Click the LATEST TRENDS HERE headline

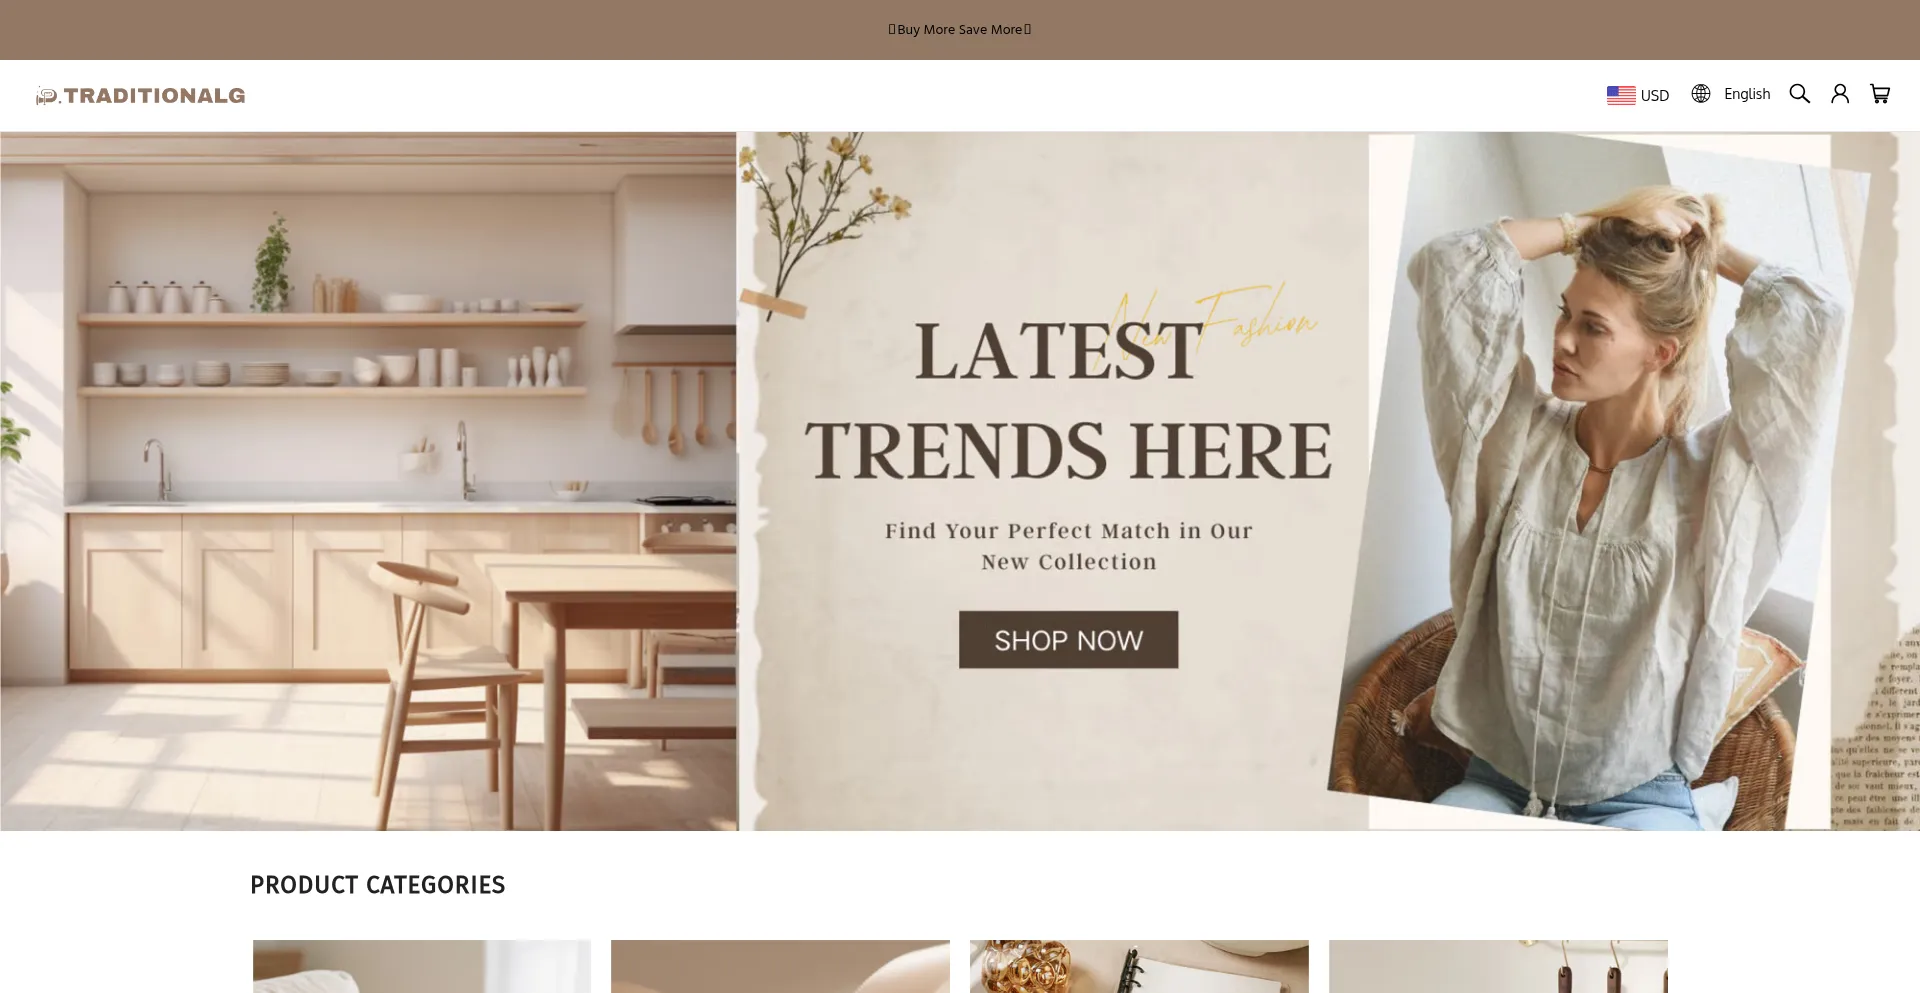point(1068,400)
